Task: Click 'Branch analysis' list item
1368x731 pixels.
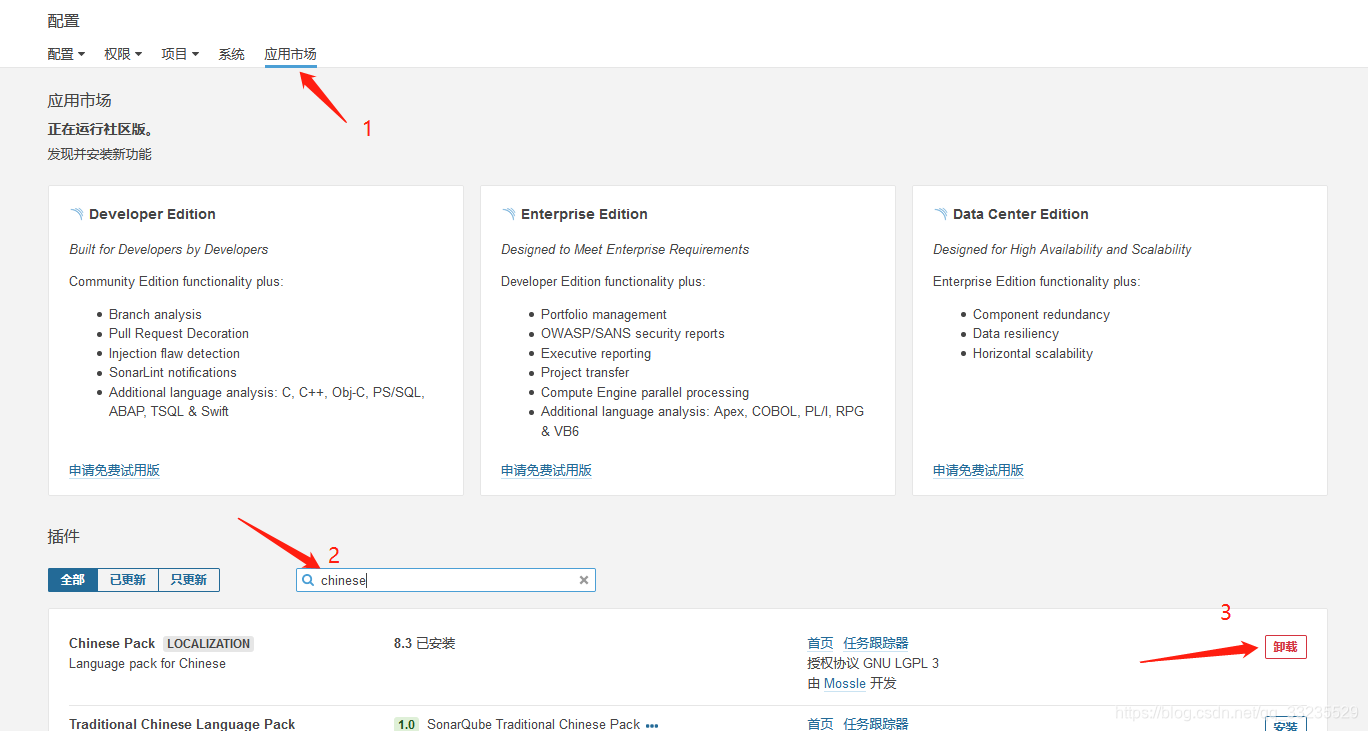Action: pos(155,314)
